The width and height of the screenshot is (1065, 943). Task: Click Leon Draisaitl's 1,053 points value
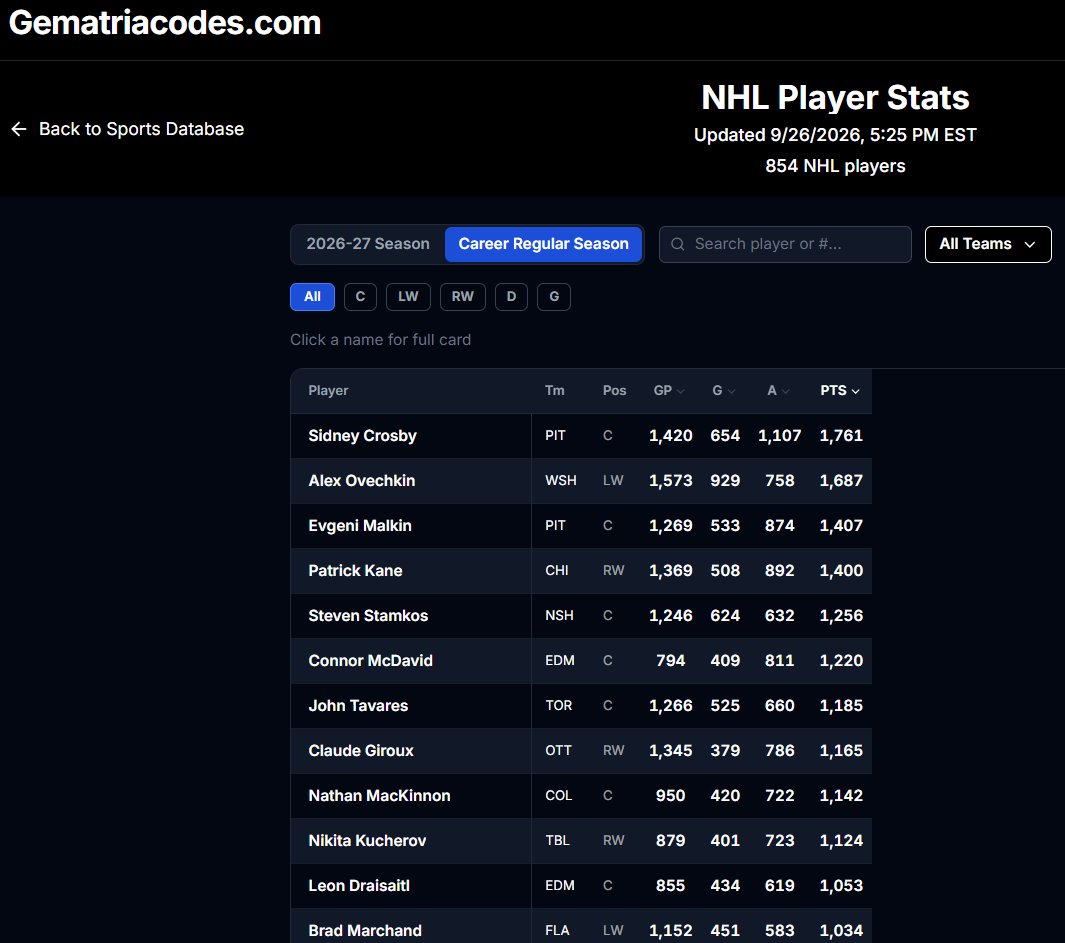click(x=841, y=885)
